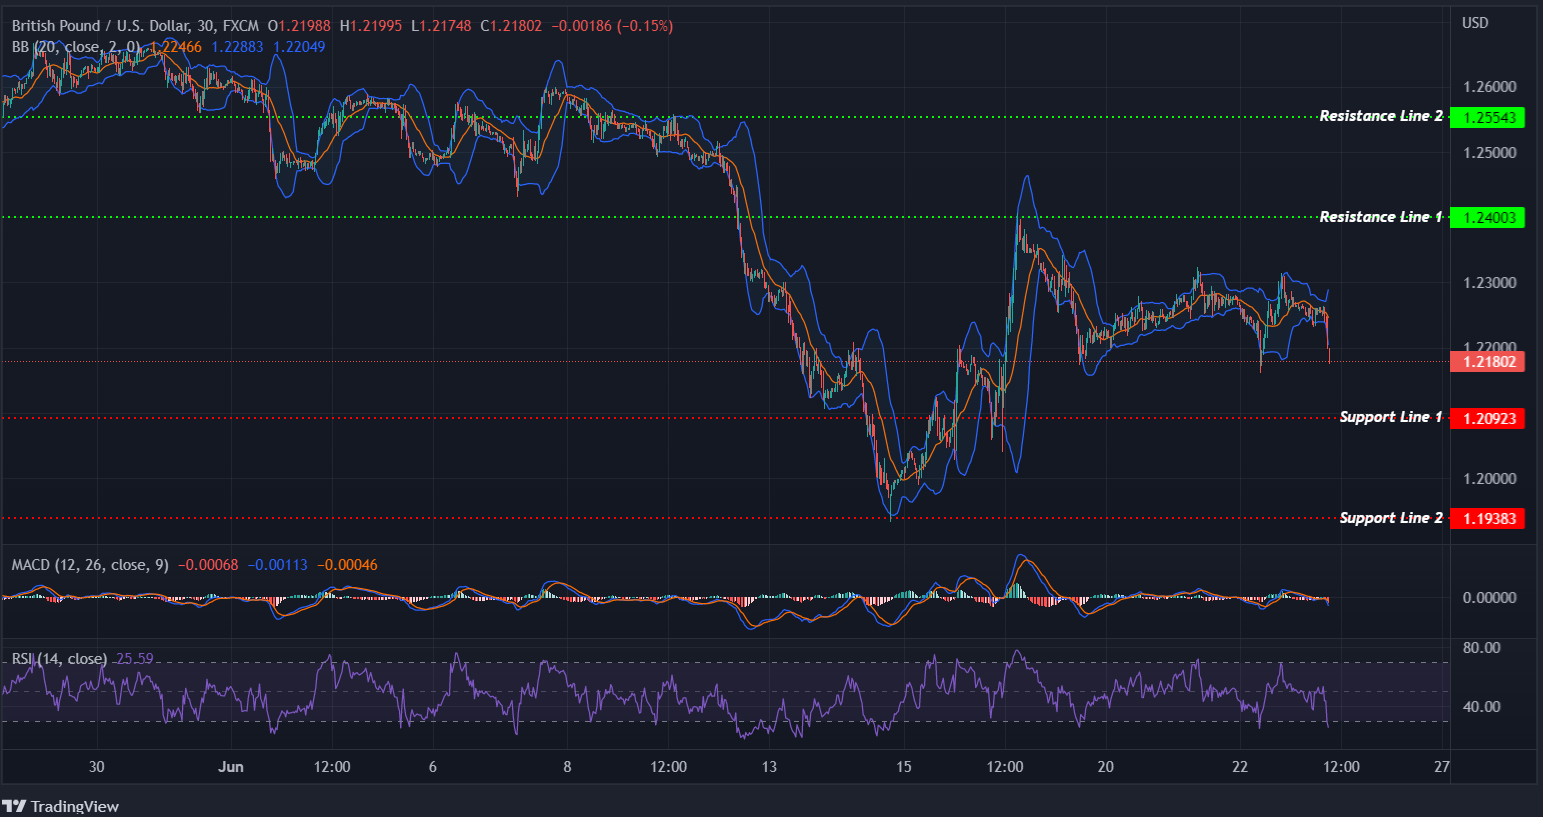Image resolution: width=1543 pixels, height=817 pixels.
Task: Click the Support Line 2 price label 1.19383
Action: click(1487, 518)
